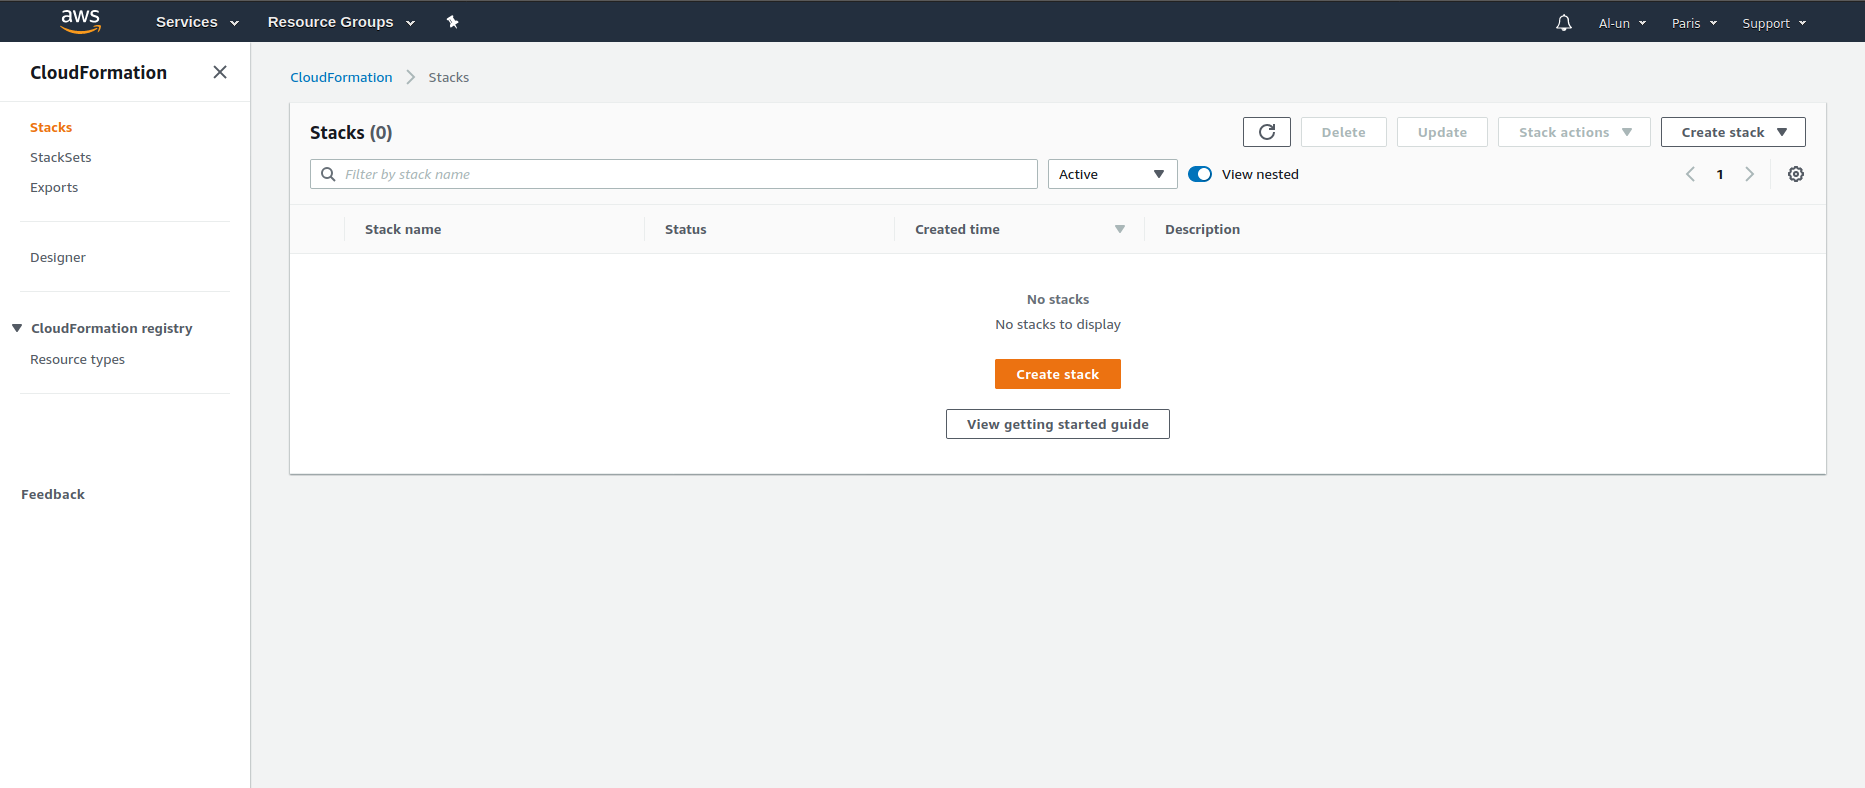Refresh the stacks list
This screenshot has height=788, width=1865.
click(1267, 132)
